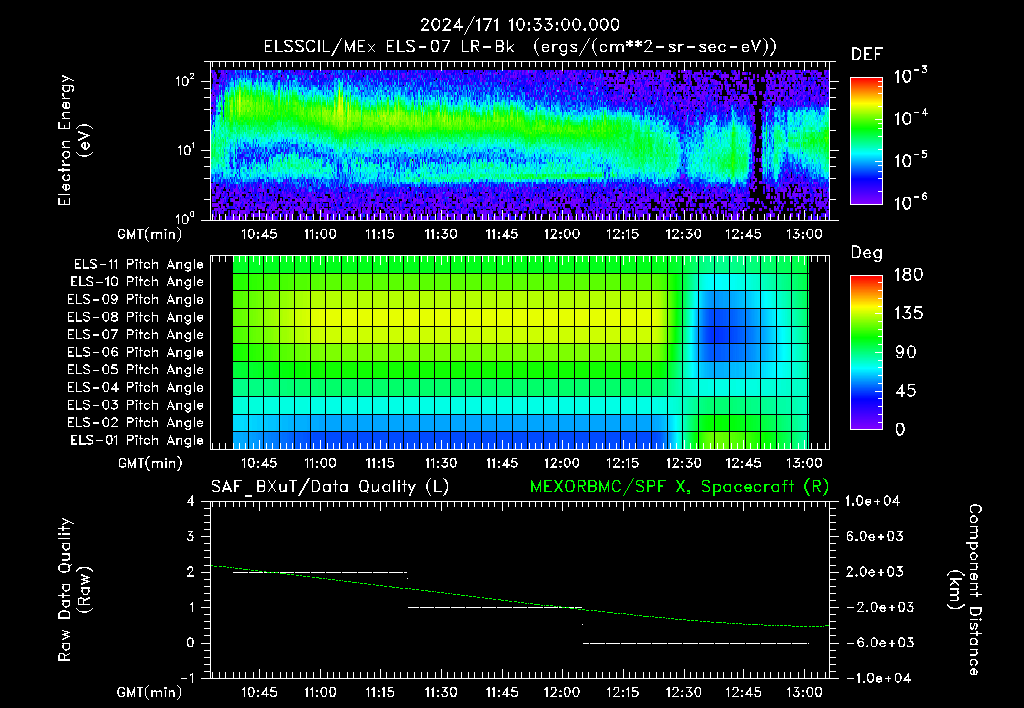Select the ELS-03 Pitch Angle row label
This screenshot has height=708, width=1024.
tap(135, 406)
